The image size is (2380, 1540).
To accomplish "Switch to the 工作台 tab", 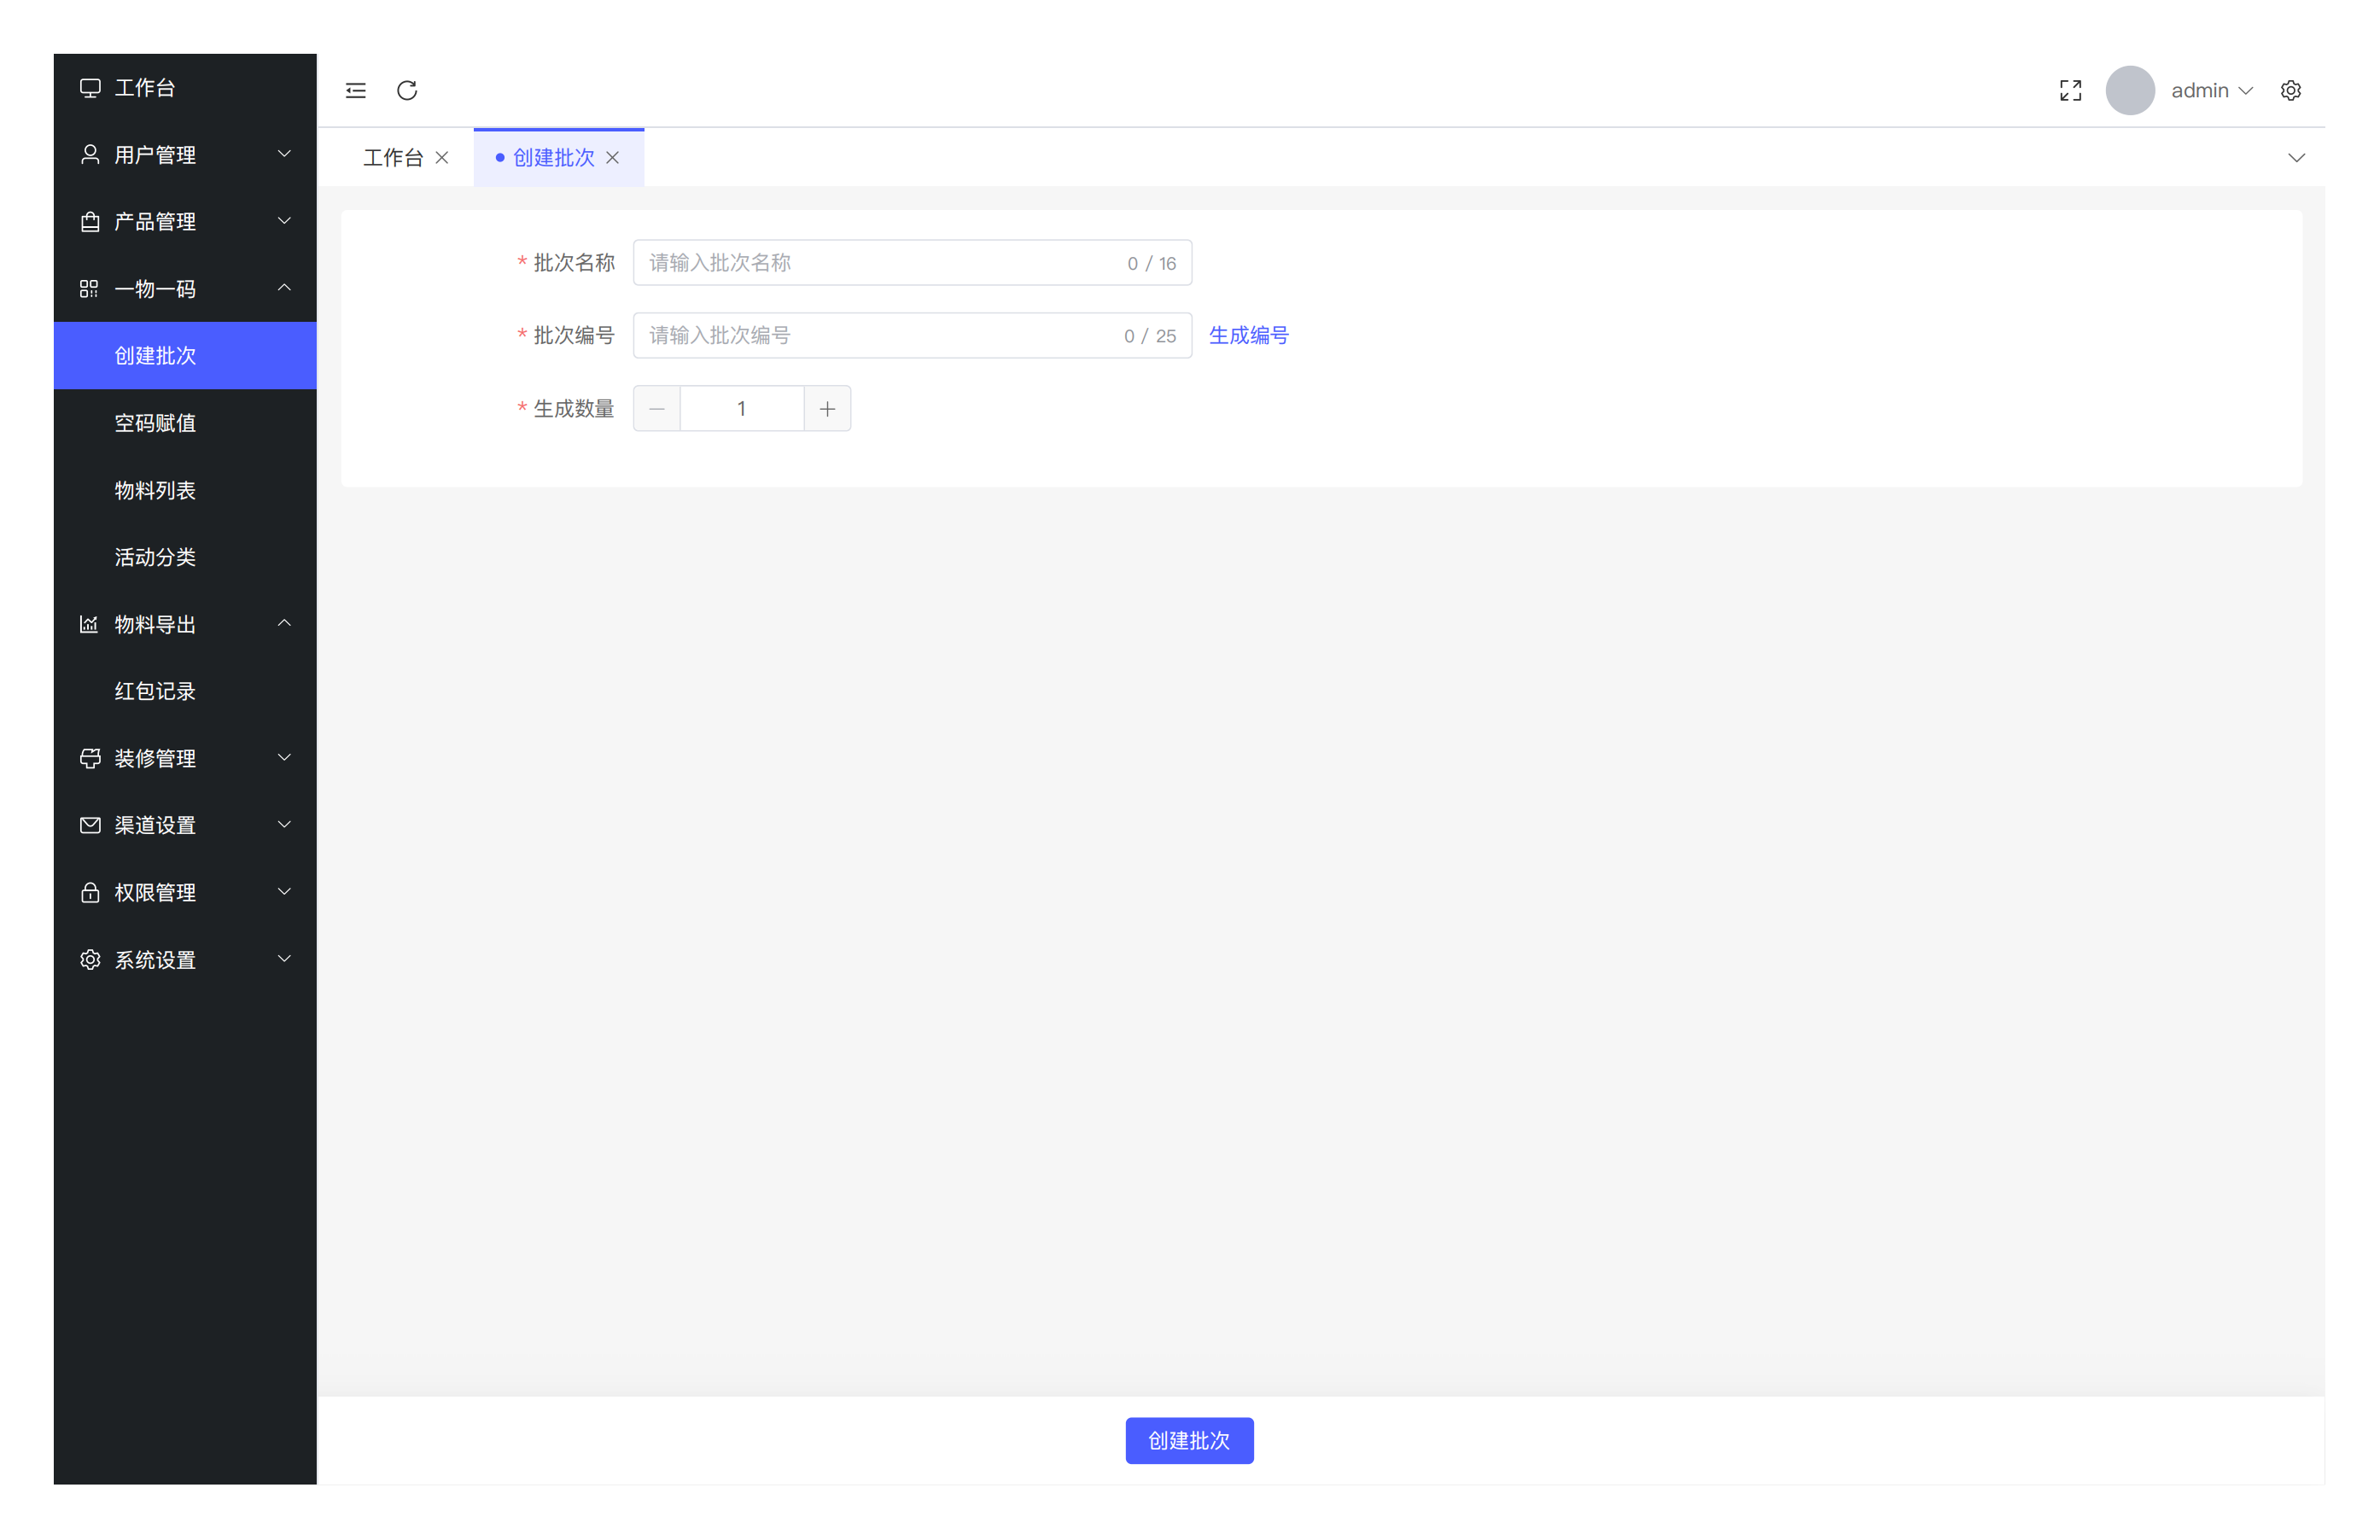I will [393, 158].
